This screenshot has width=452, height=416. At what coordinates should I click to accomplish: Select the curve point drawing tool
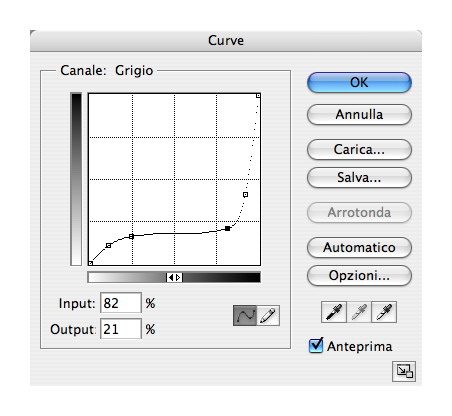[x=245, y=315]
